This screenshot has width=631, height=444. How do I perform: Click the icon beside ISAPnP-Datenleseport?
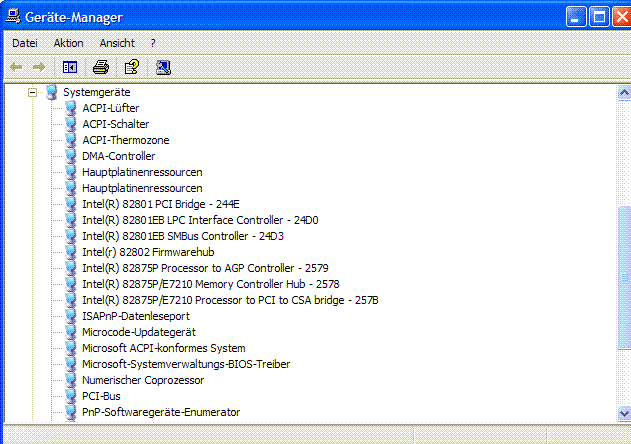pos(71,316)
